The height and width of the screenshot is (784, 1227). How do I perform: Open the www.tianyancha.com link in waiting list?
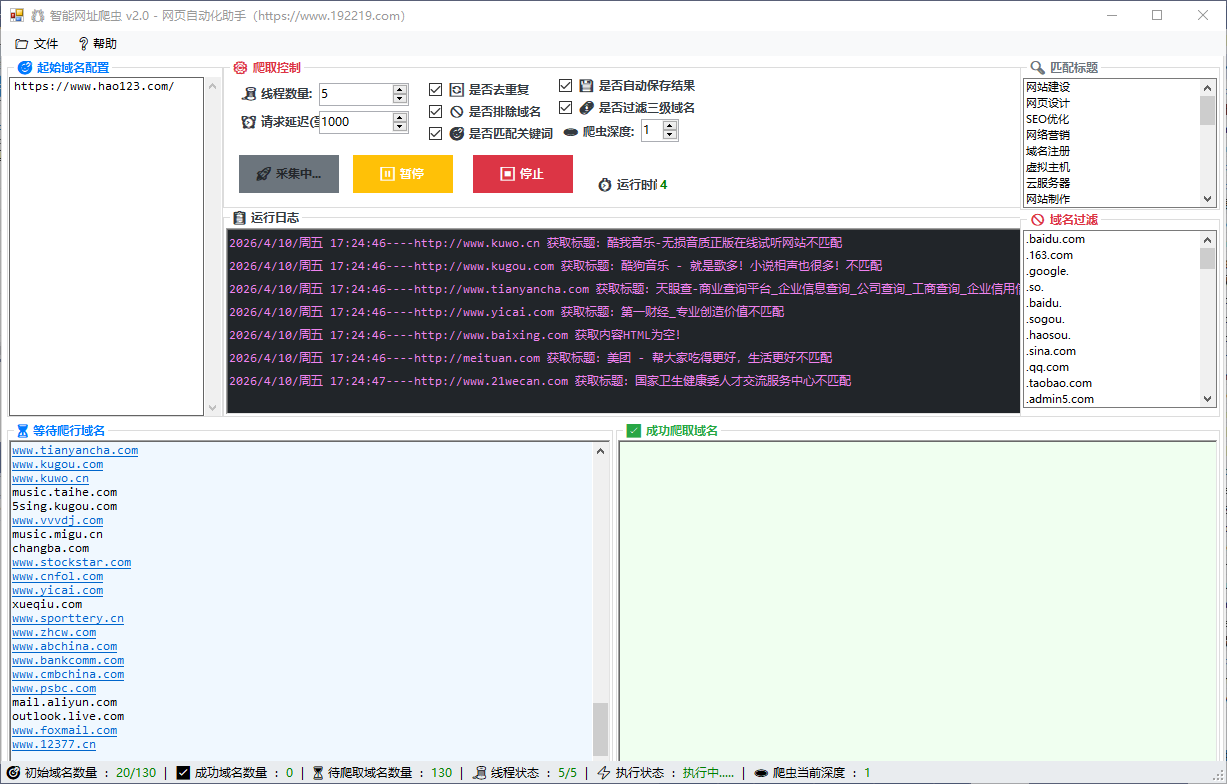[x=74, y=450]
